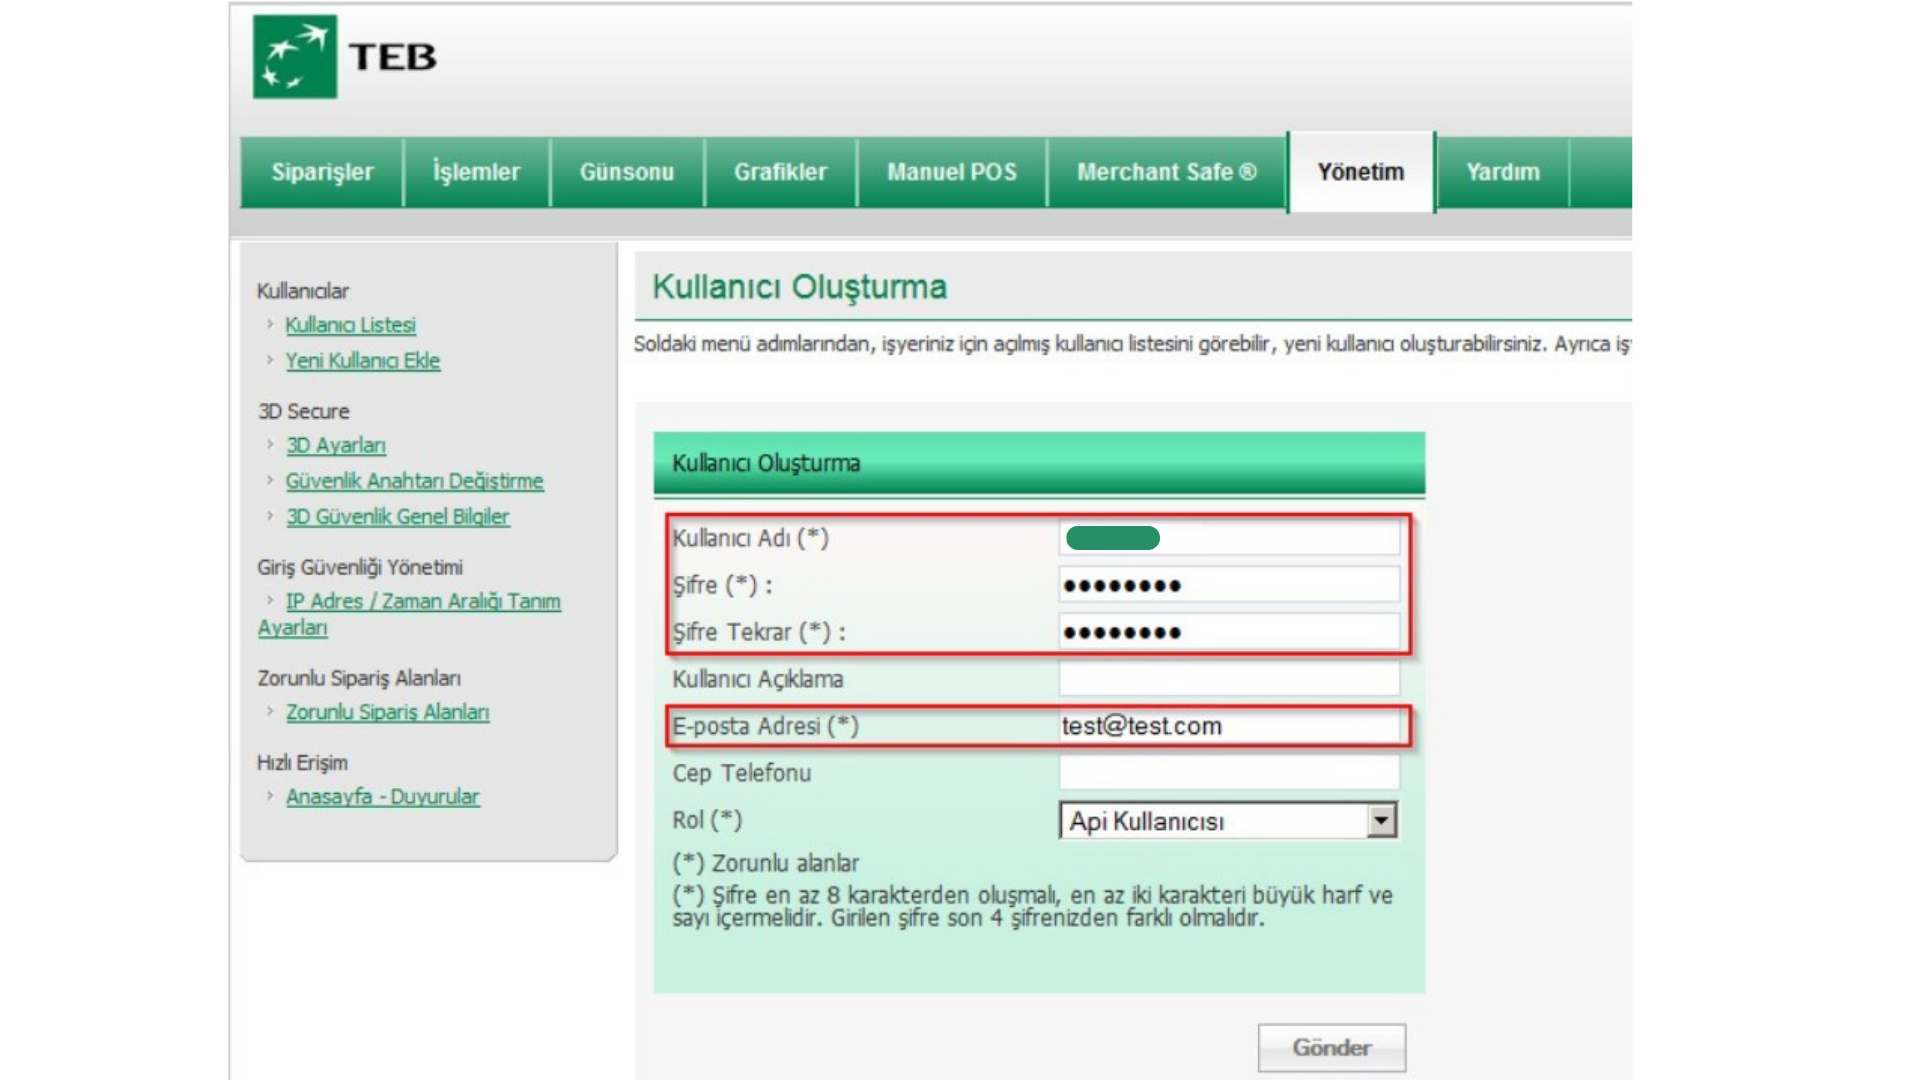
Task: Open the Grafikler tab
Action: pyautogui.click(x=780, y=172)
